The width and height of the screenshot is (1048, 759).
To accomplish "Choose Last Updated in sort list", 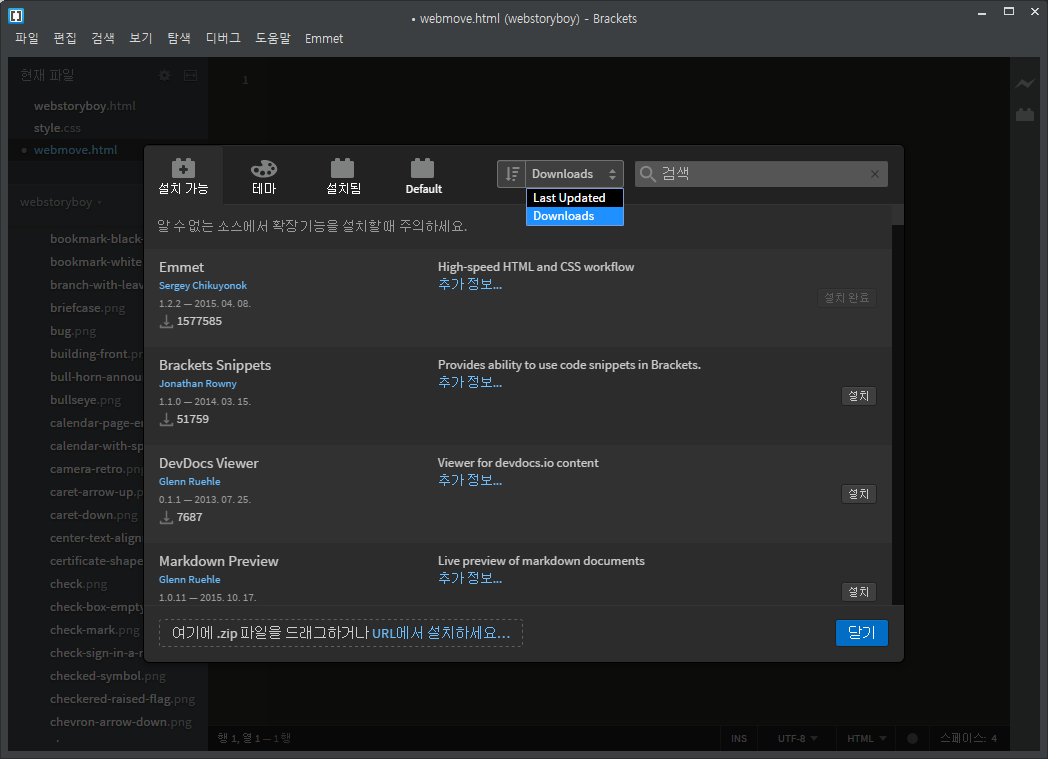I will (x=574, y=198).
